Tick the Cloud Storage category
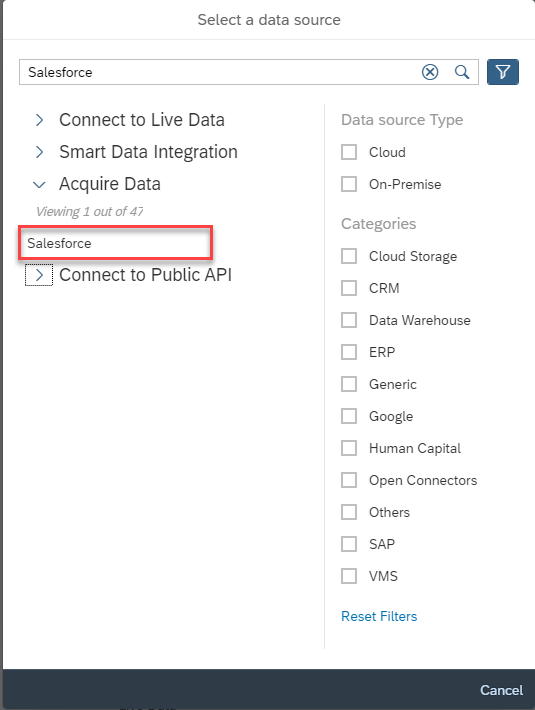The image size is (535, 710). tap(349, 256)
